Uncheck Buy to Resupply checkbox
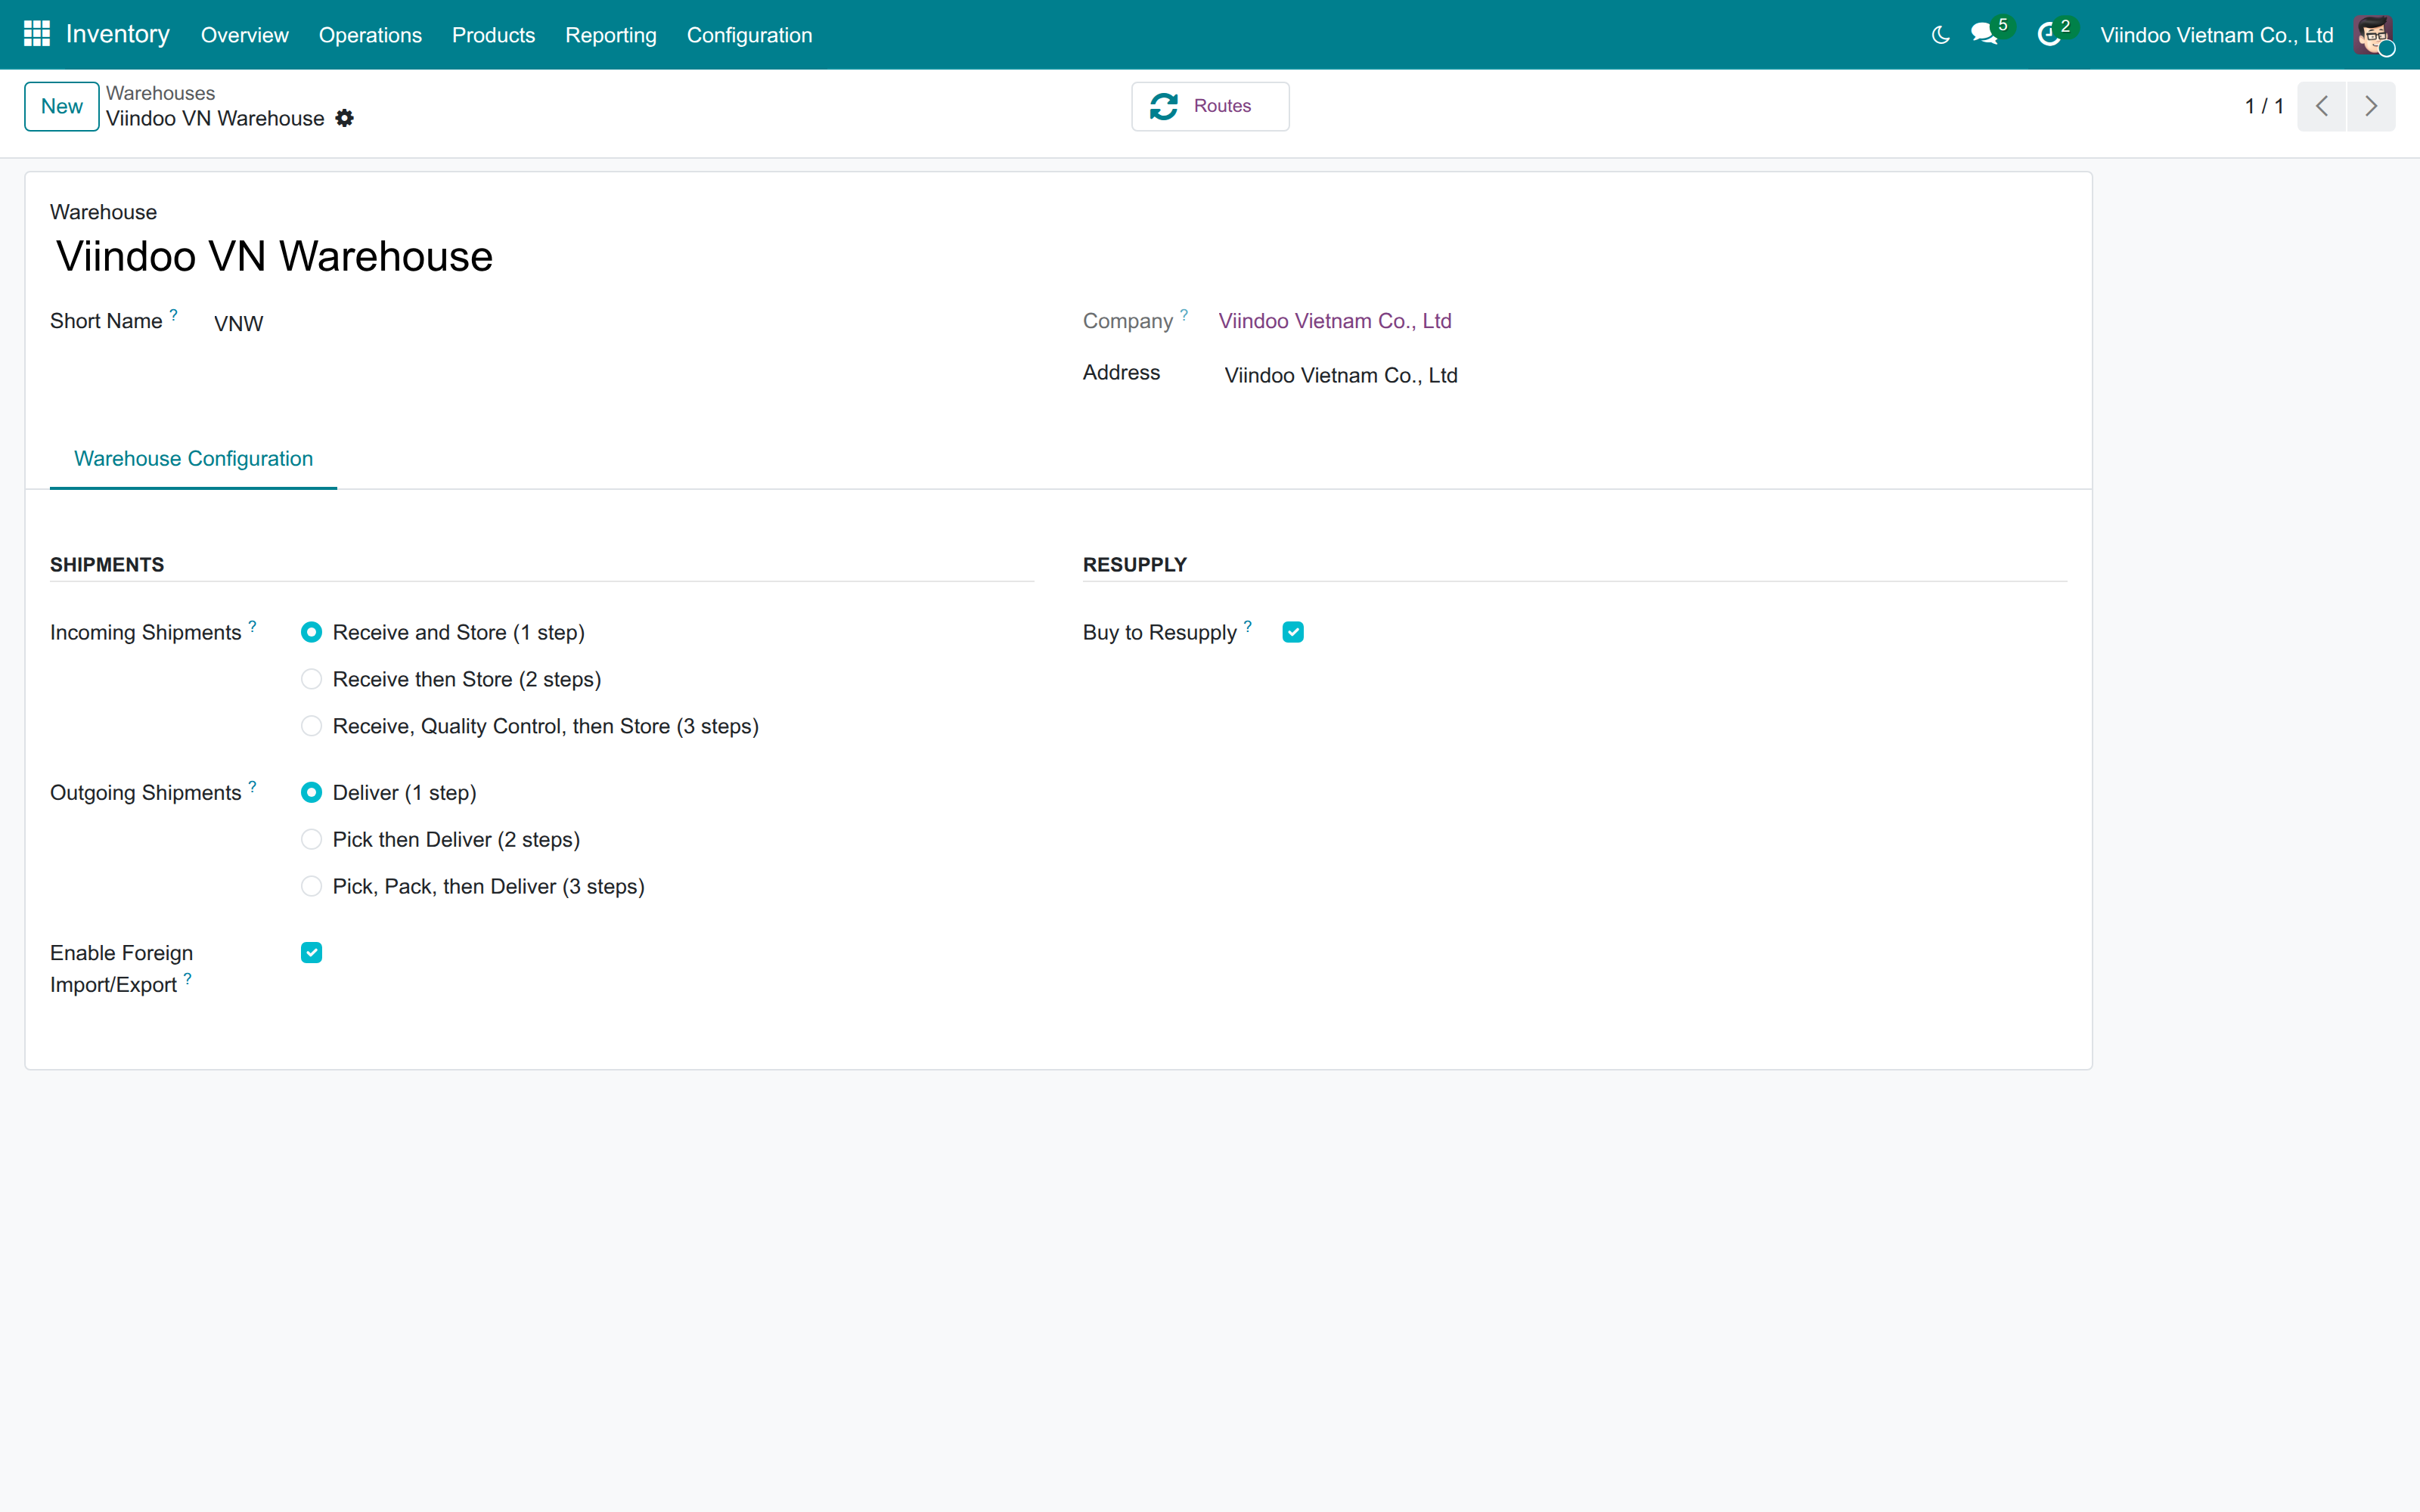This screenshot has width=2420, height=1512. (x=1293, y=632)
